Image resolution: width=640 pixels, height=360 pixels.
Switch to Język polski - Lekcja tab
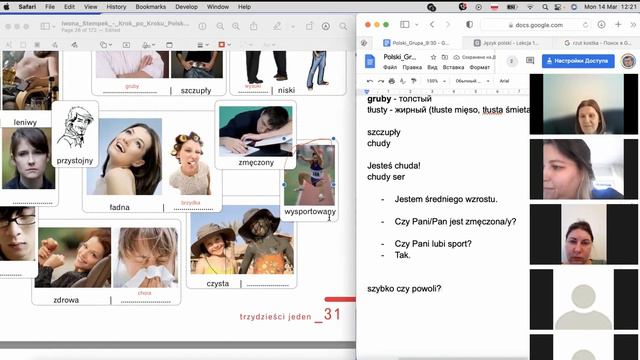506,43
